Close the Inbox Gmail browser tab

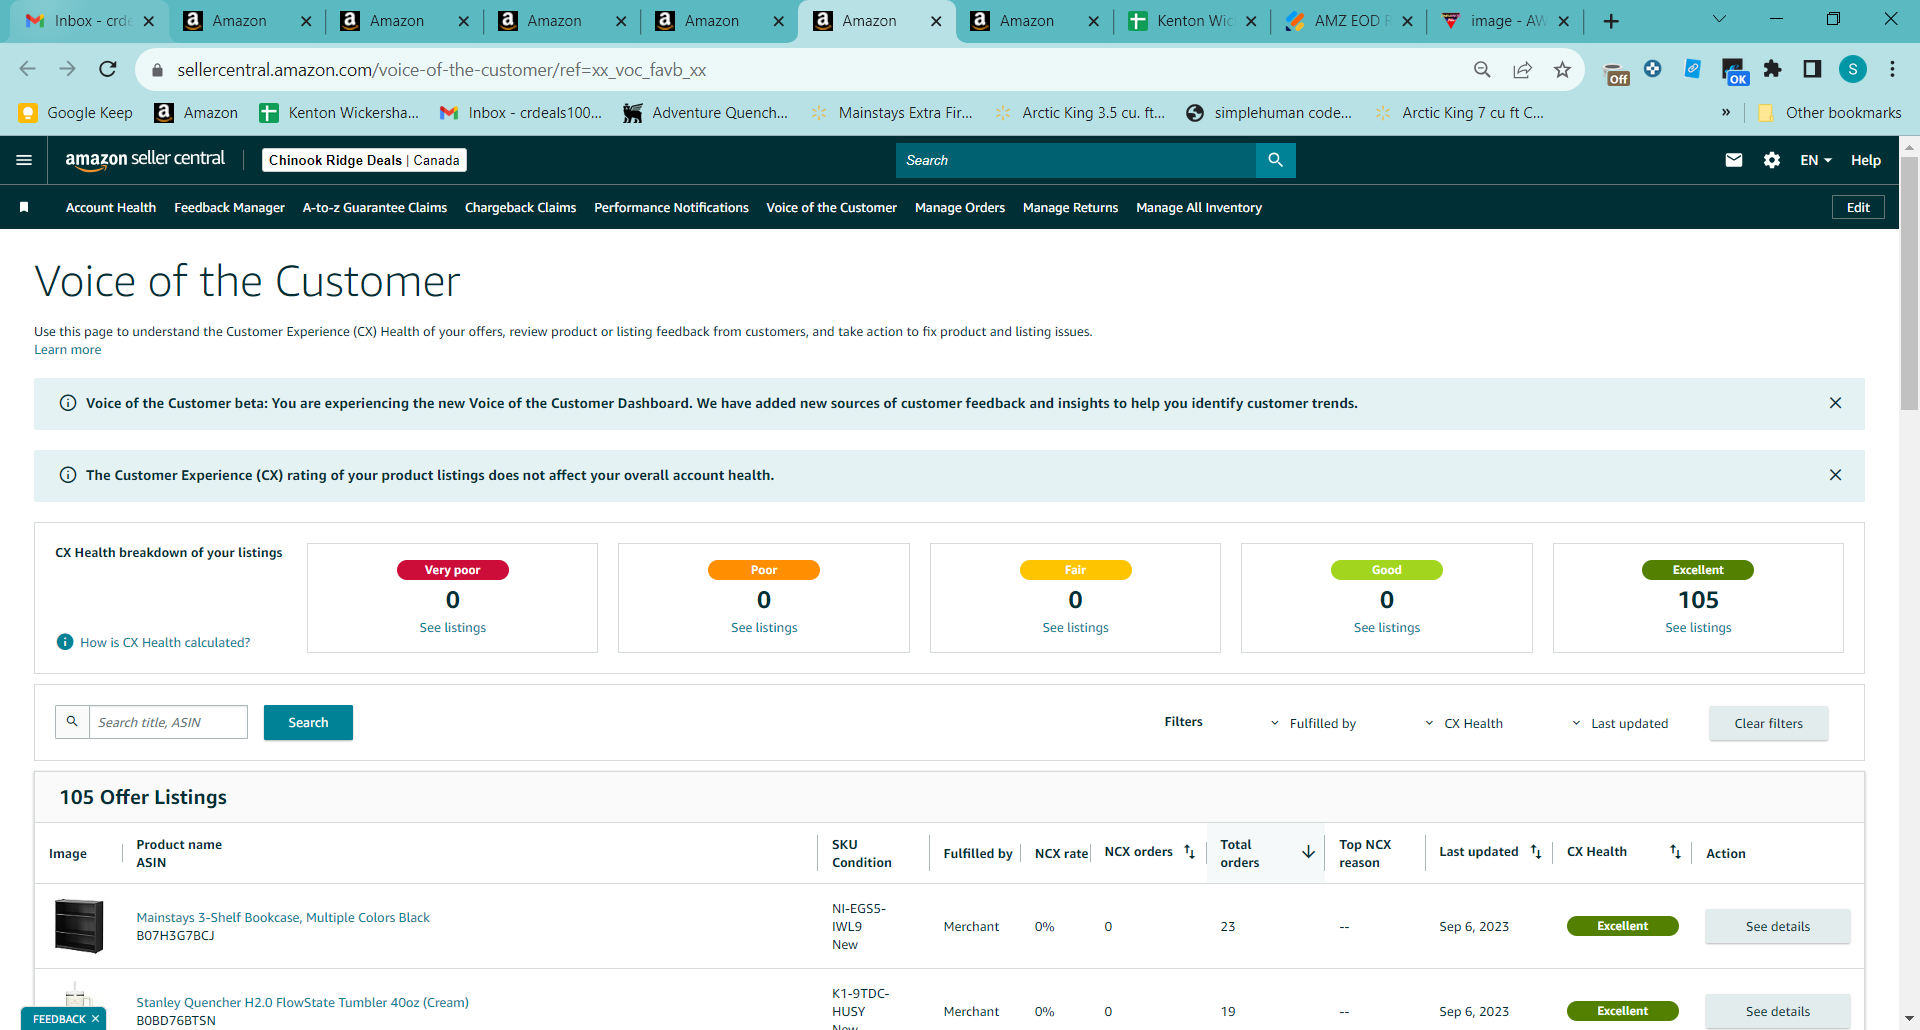click(x=149, y=21)
